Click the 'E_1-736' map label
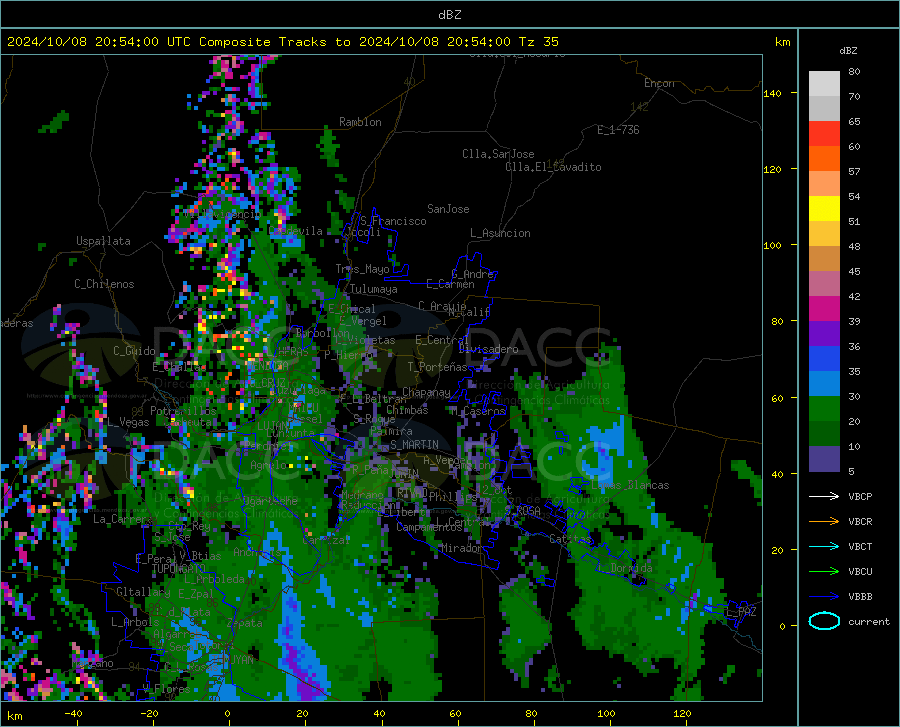900x727 pixels. [x=618, y=130]
